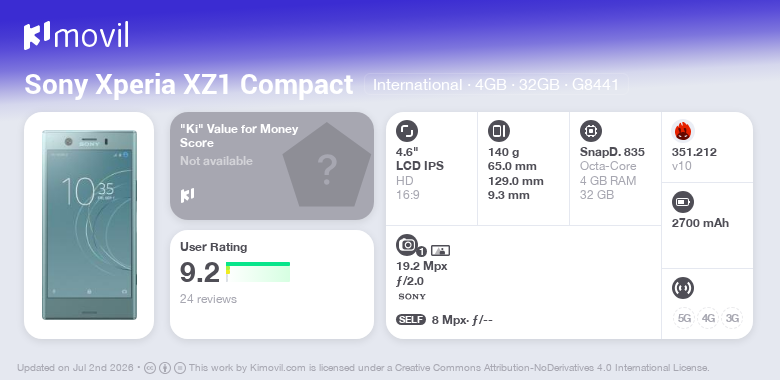Select the 5G network badge

pos(684,318)
